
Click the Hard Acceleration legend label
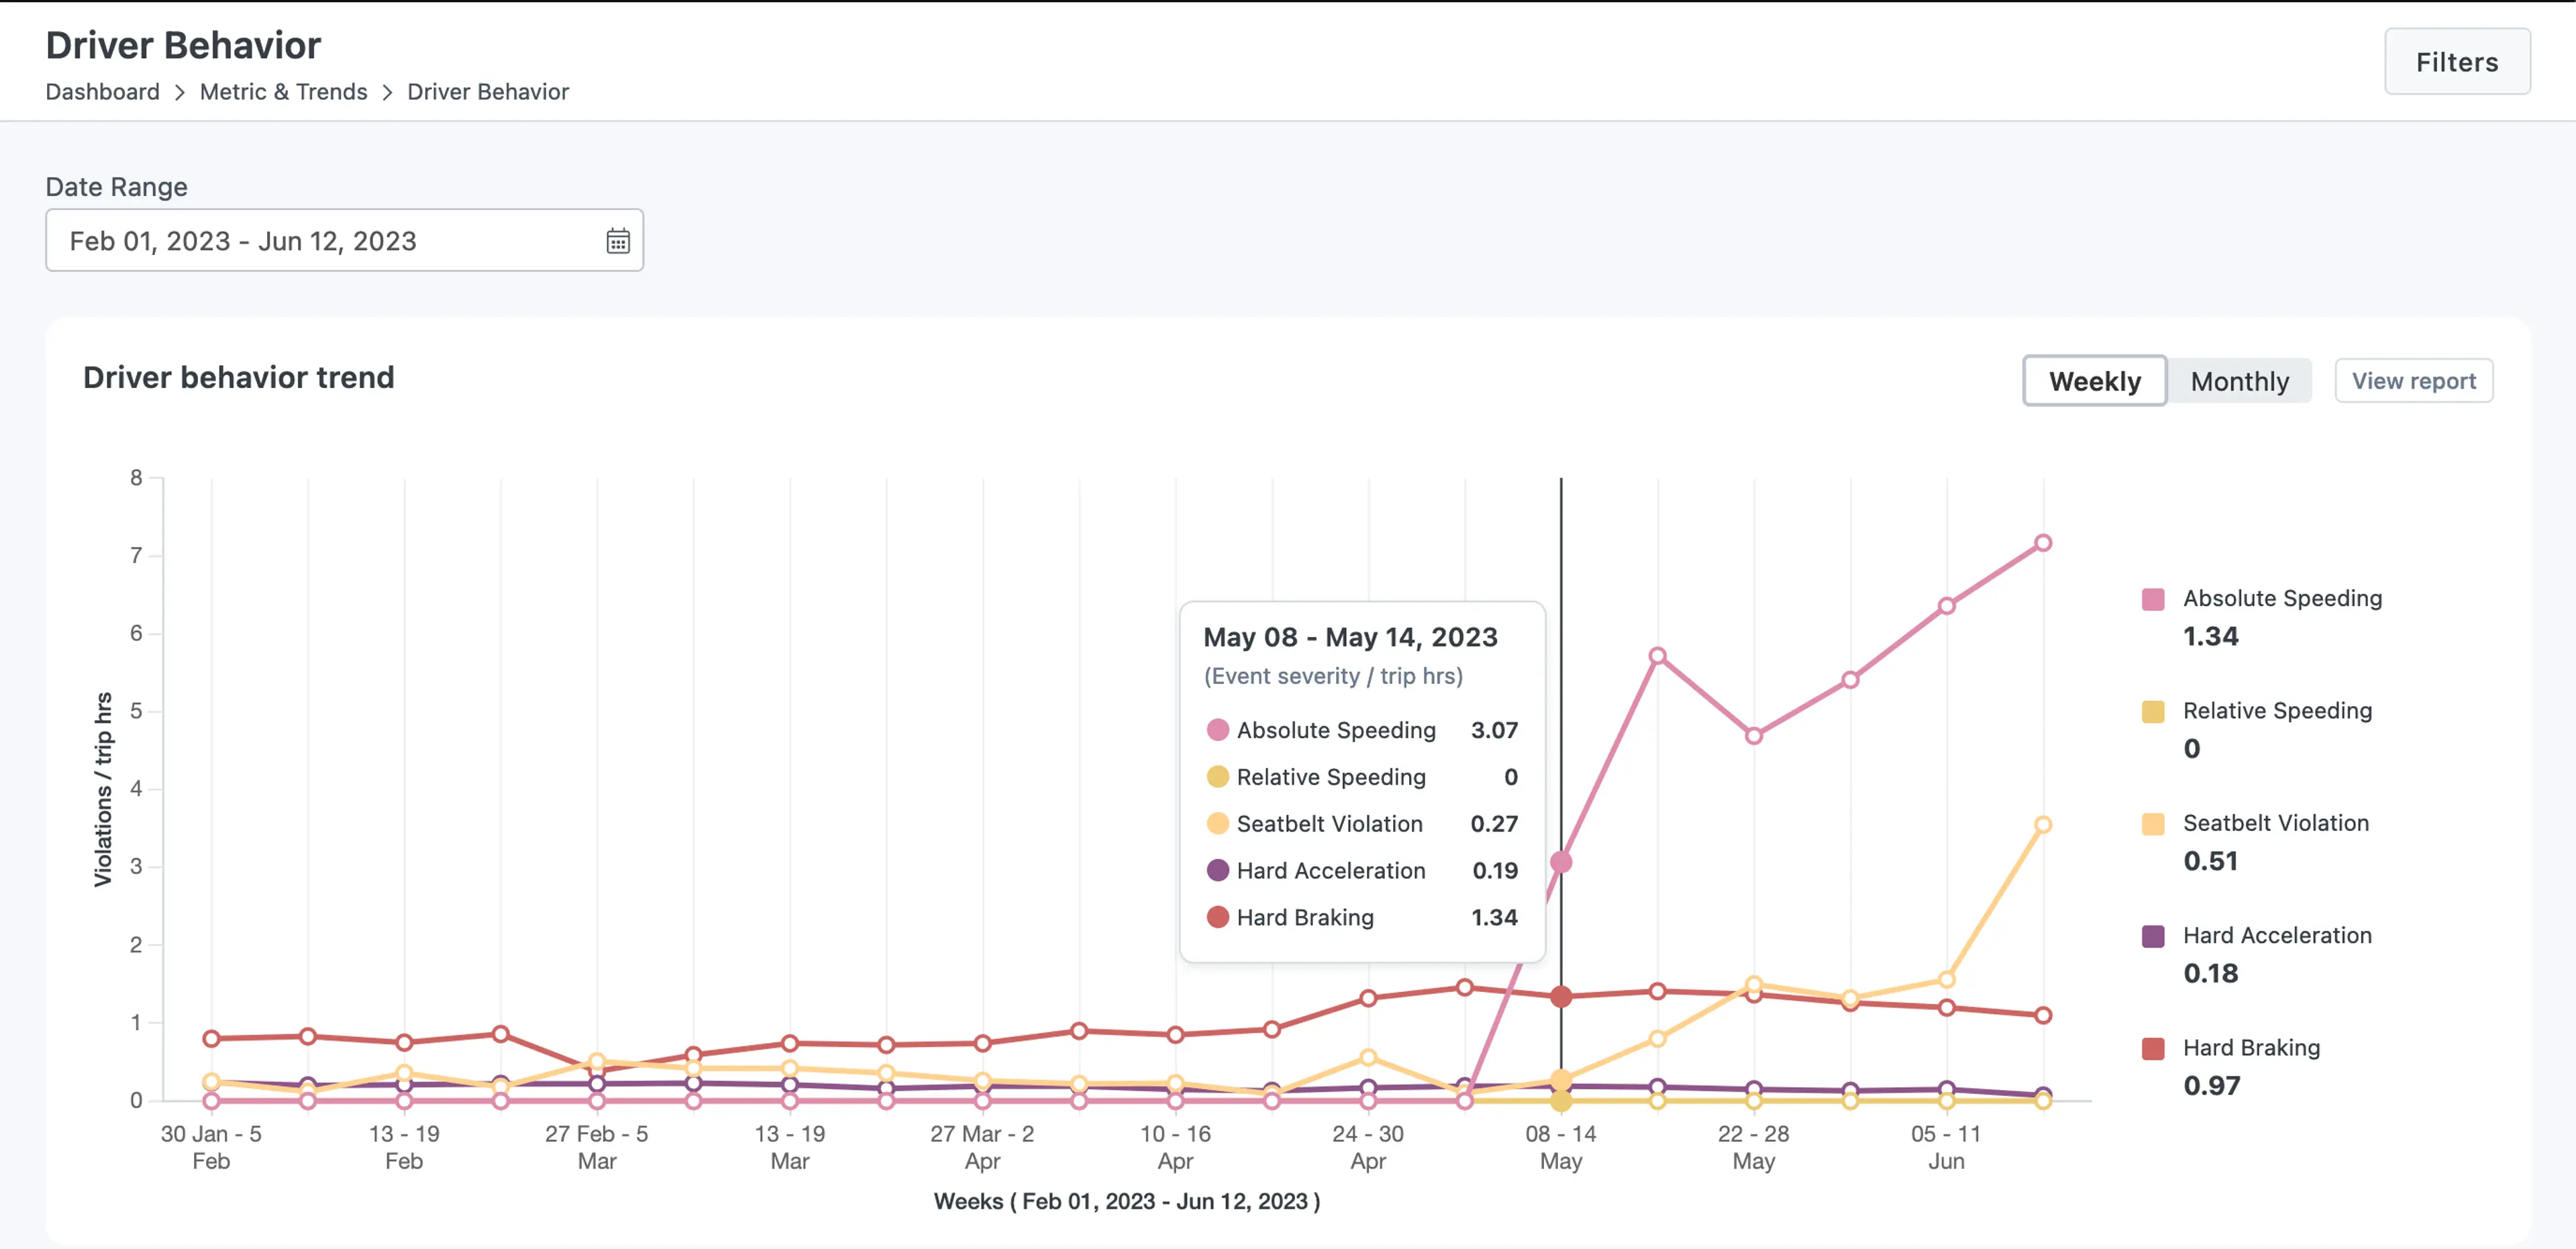tap(2277, 936)
